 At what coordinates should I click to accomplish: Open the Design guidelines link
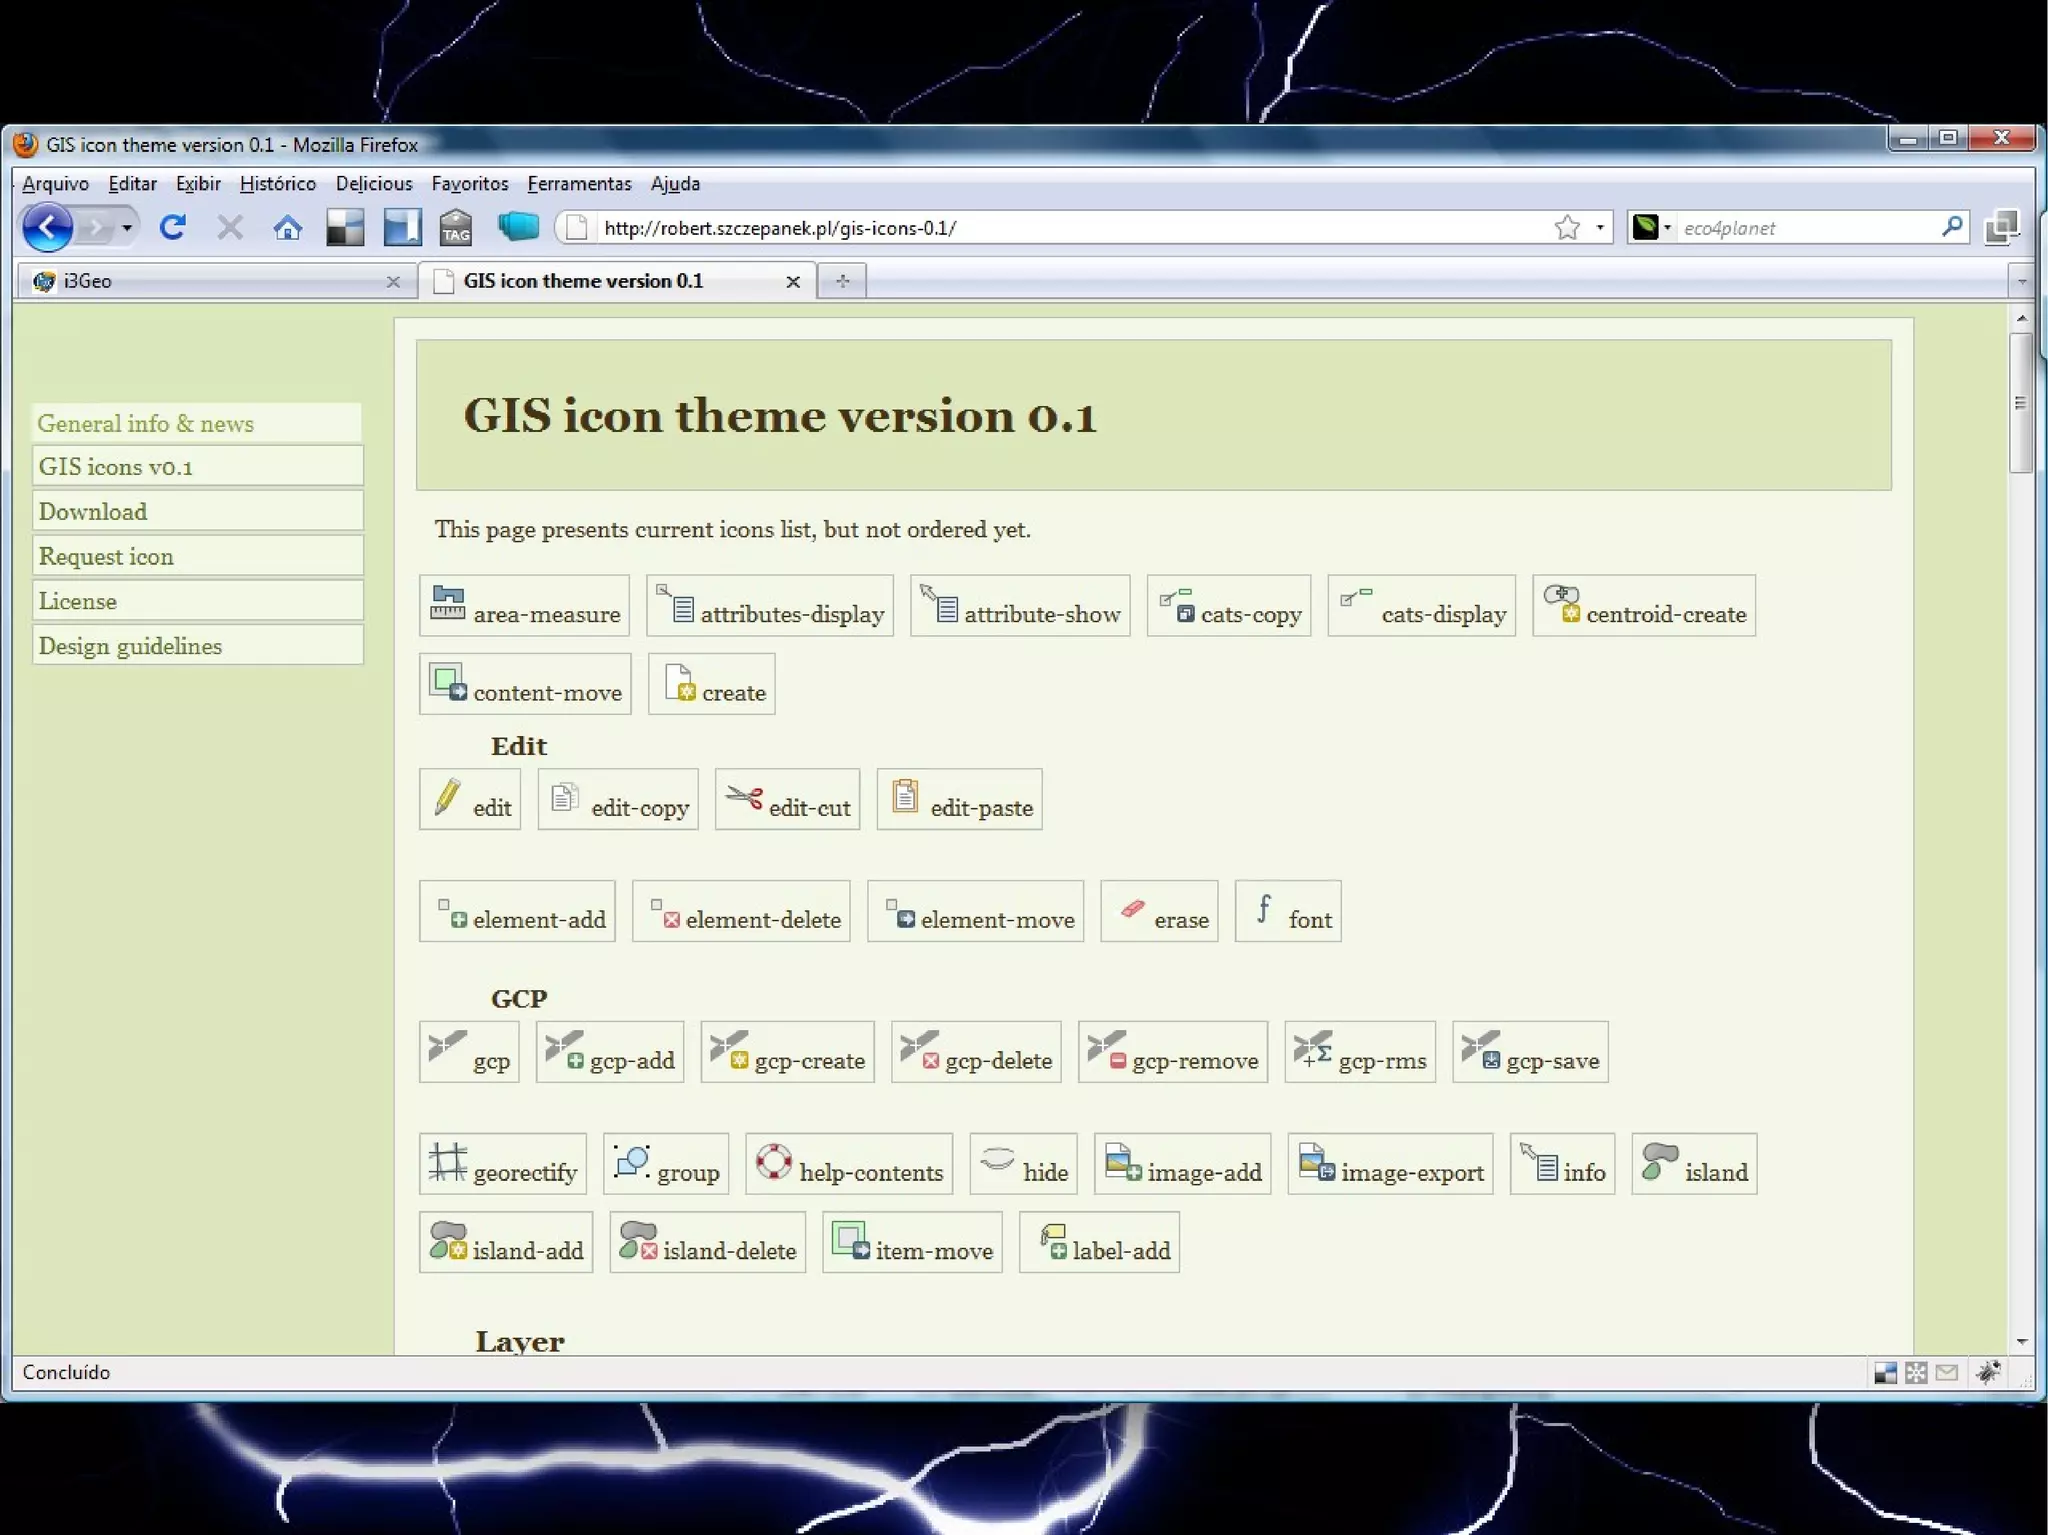[x=130, y=646]
